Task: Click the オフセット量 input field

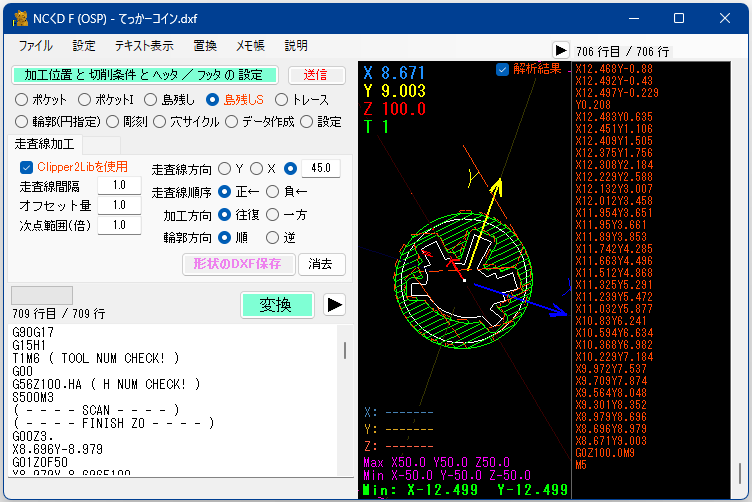Action: tap(119, 205)
